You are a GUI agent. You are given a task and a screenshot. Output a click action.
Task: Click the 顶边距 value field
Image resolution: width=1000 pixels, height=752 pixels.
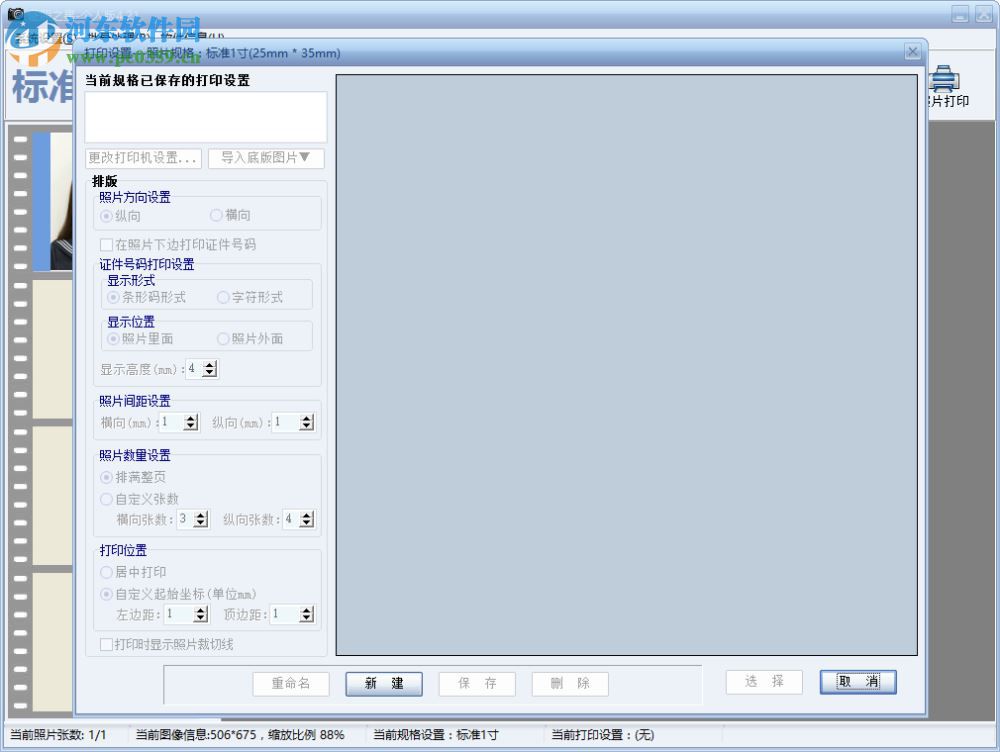(285, 614)
